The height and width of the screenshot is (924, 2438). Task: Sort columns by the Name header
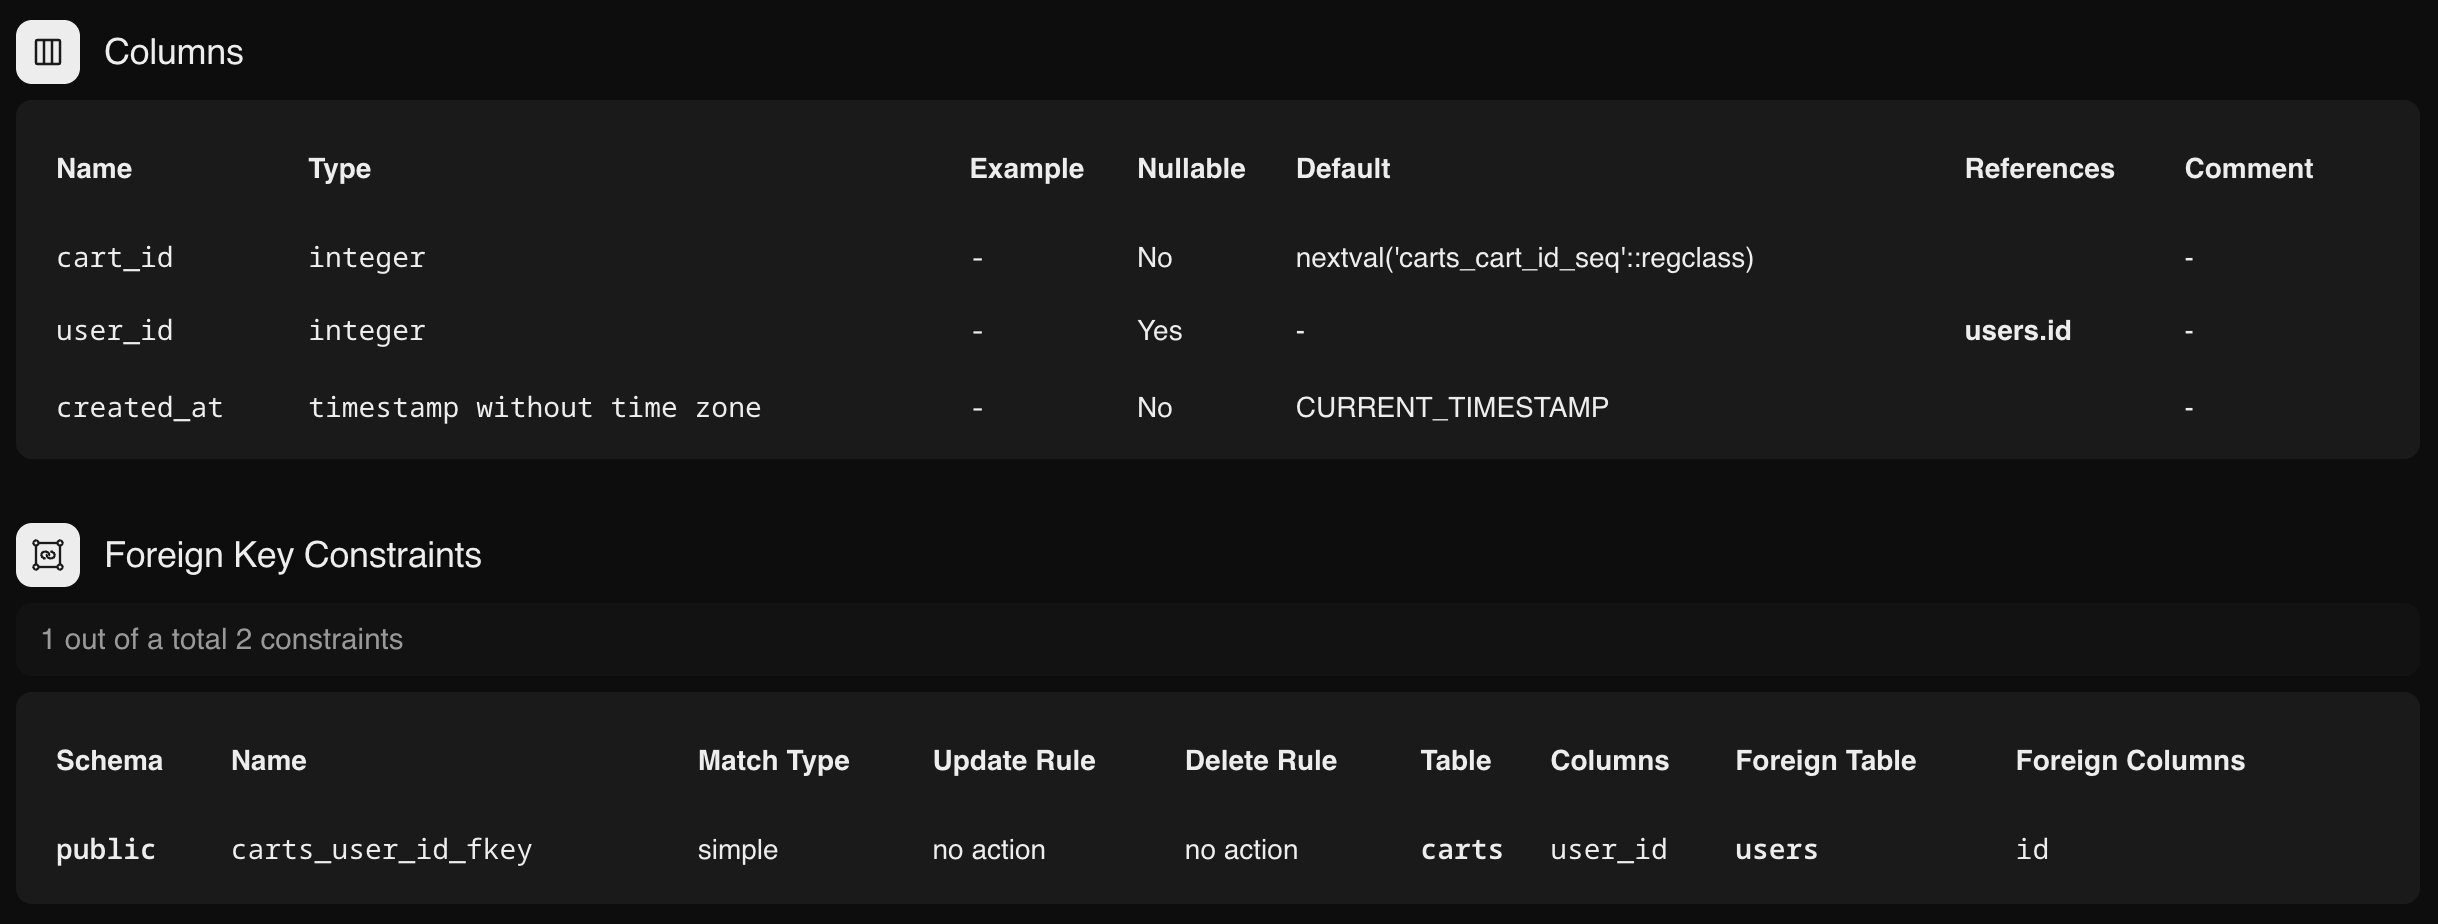tap(93, 168)
